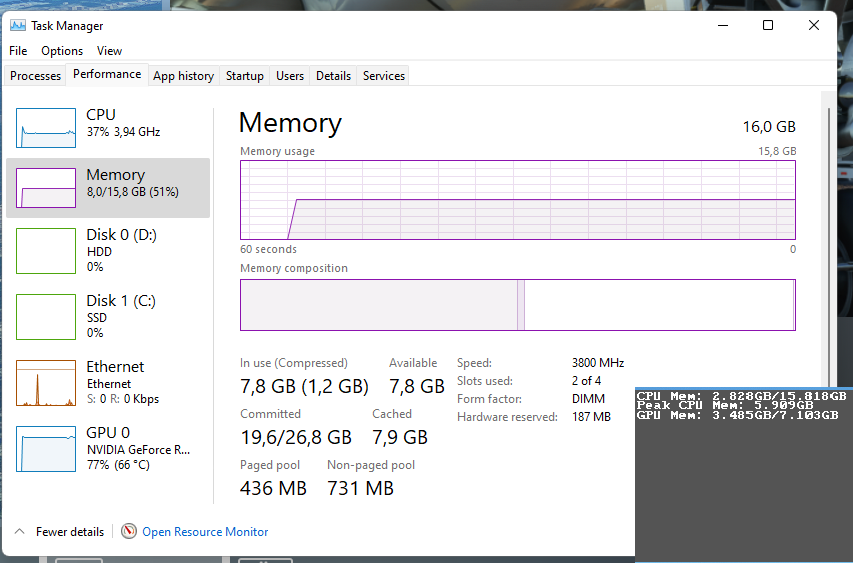The image size is (853, 563).
Task: Click the Task Manager title bar icon
Action: pyautogui.click(x=18, y=26)
